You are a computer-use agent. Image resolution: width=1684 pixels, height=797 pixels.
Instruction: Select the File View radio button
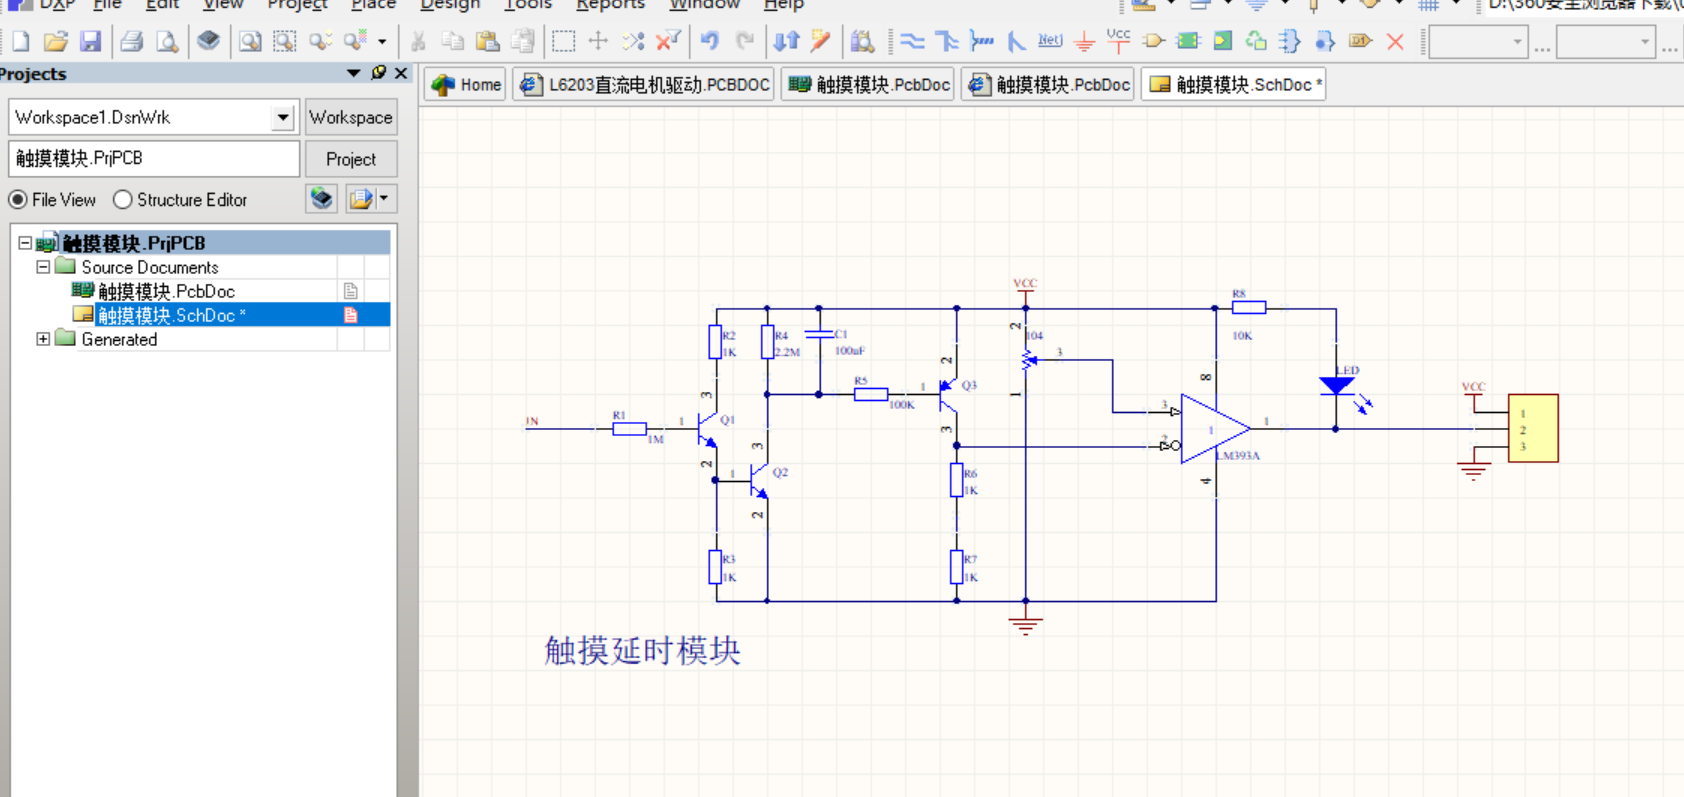tap(18, 200)
